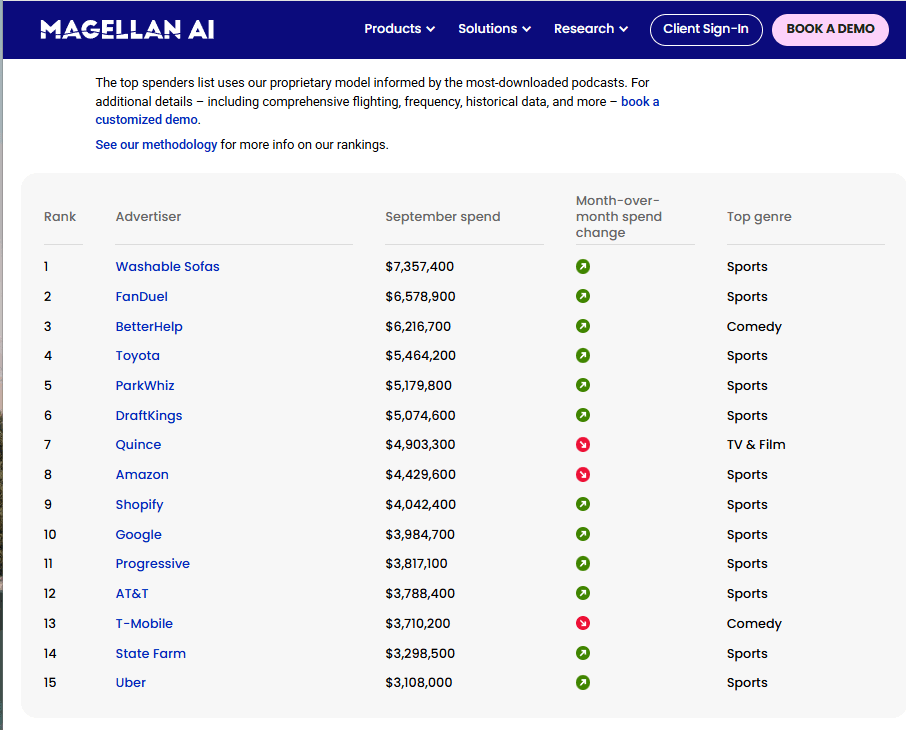This screenshot has height=730, width=906.
Task: Open the FanDuel advertiser link
Action: pos(141,297)
